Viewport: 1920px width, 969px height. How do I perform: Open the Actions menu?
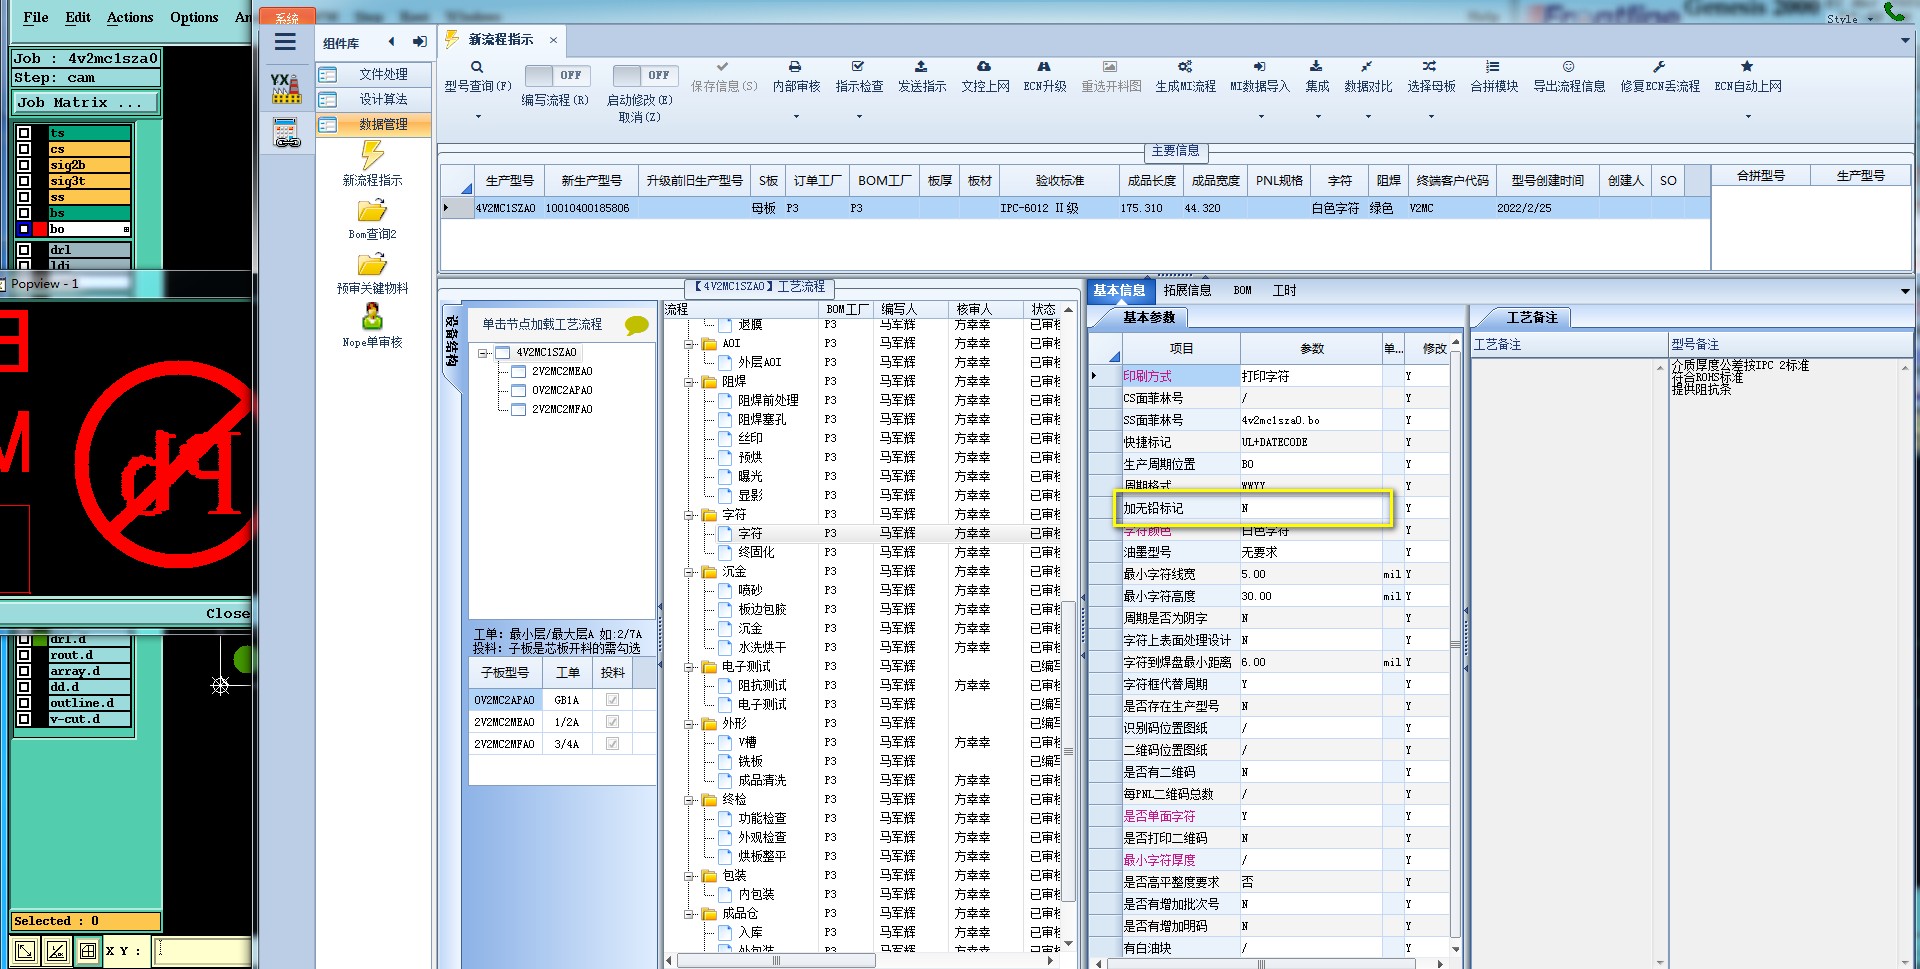tap(130, 17)
